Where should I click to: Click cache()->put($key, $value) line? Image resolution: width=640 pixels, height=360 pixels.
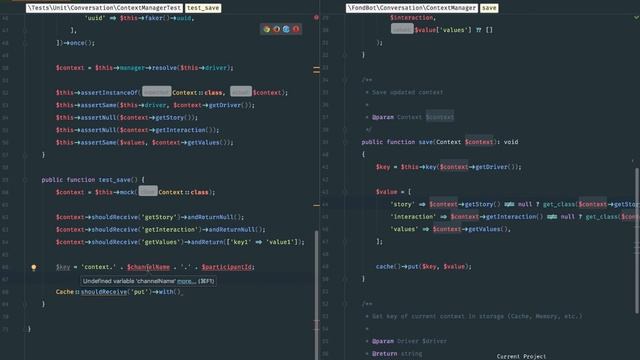(424, 267)
